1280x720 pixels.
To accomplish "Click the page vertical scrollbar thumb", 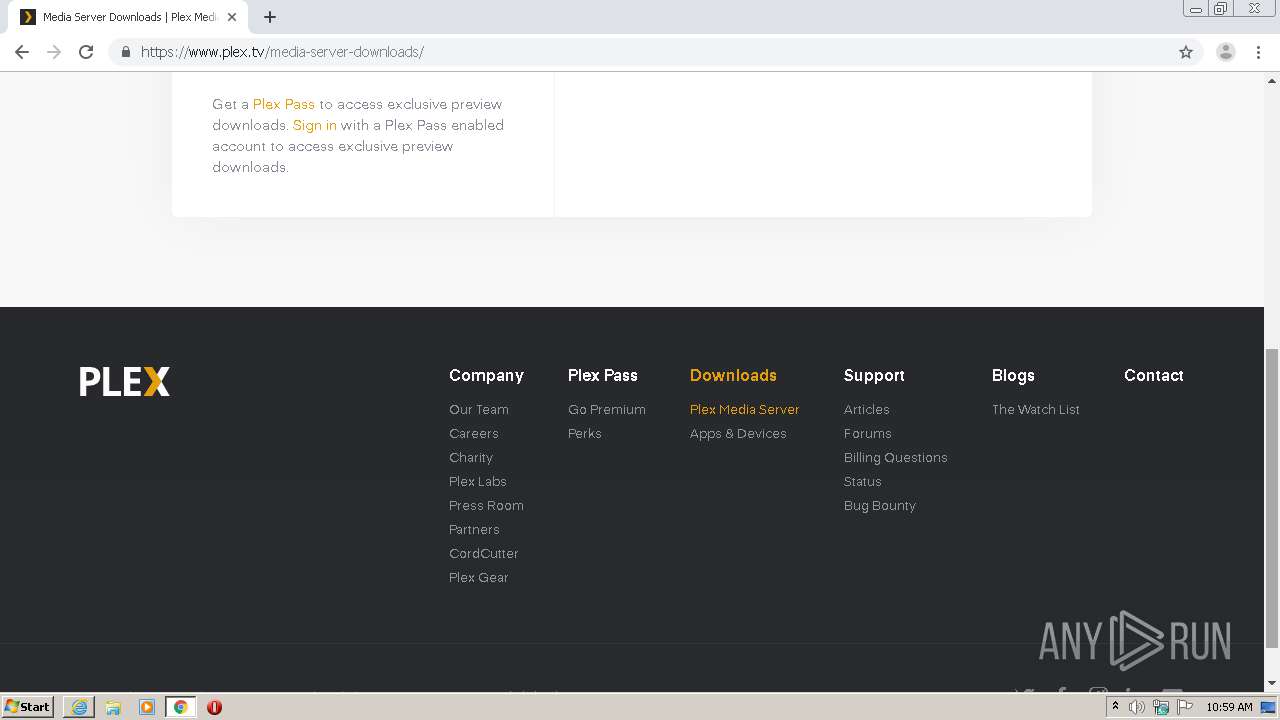I will coord(1272,498).
